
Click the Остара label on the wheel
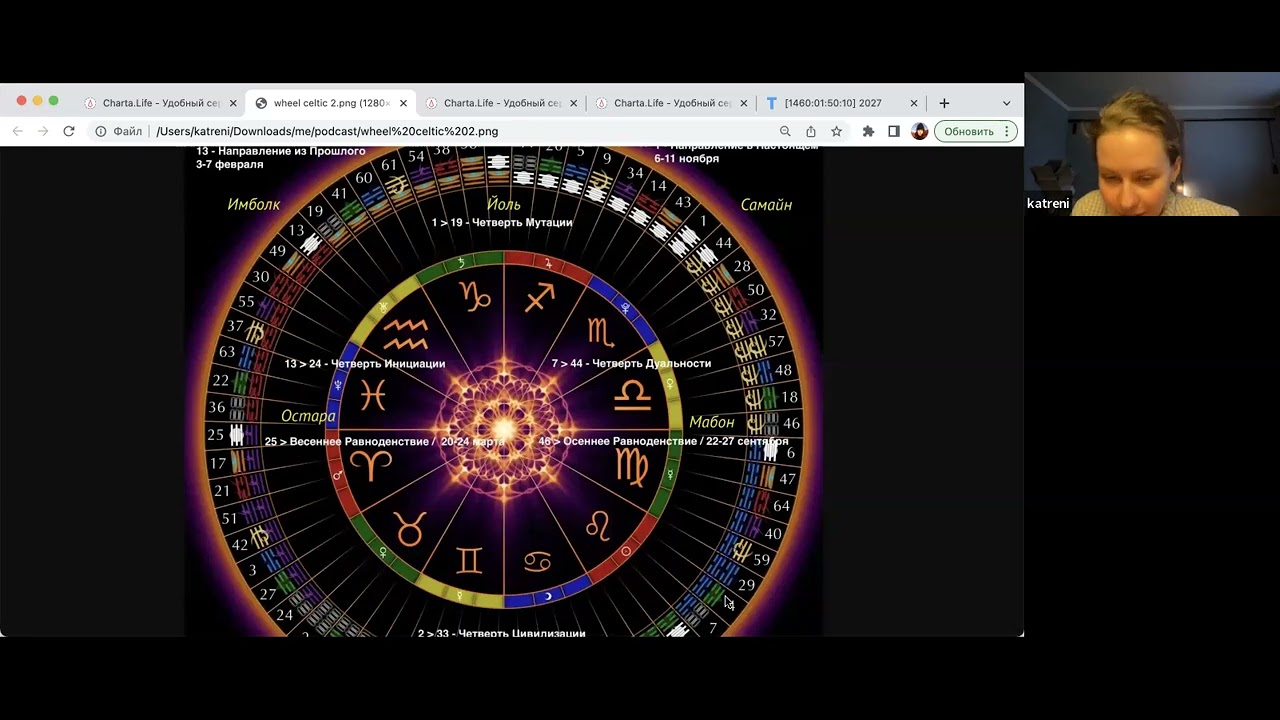(x=308, y=416)
